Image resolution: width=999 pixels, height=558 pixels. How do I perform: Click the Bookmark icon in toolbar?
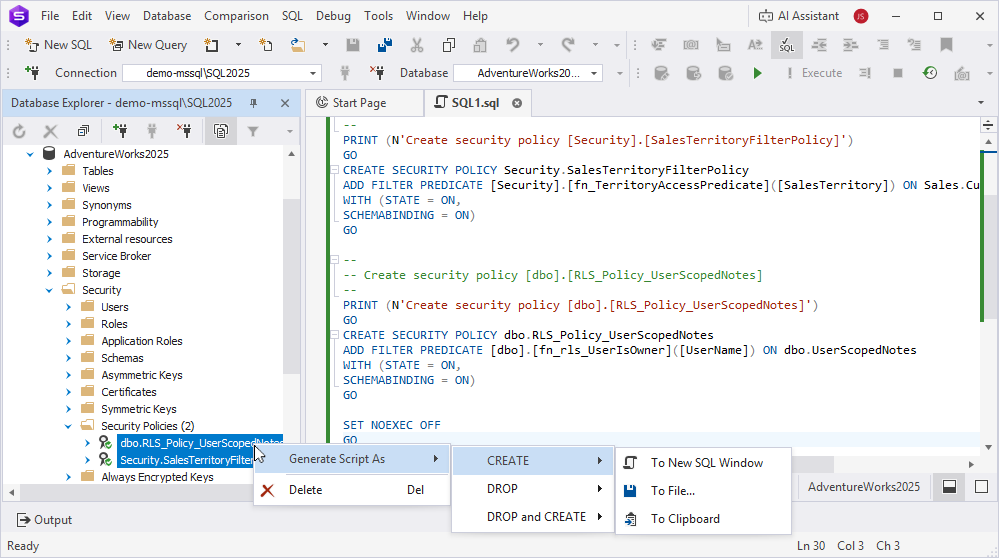click(x=946, y=45)
